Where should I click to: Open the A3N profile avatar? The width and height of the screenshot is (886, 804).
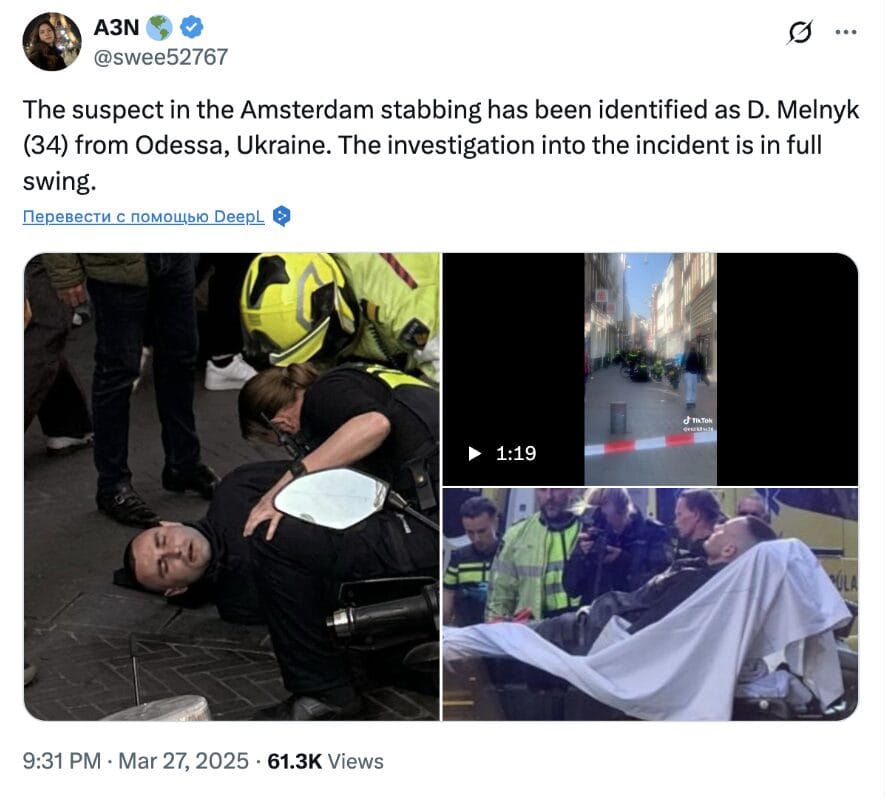pyautogui.click(x=51, y=42)
